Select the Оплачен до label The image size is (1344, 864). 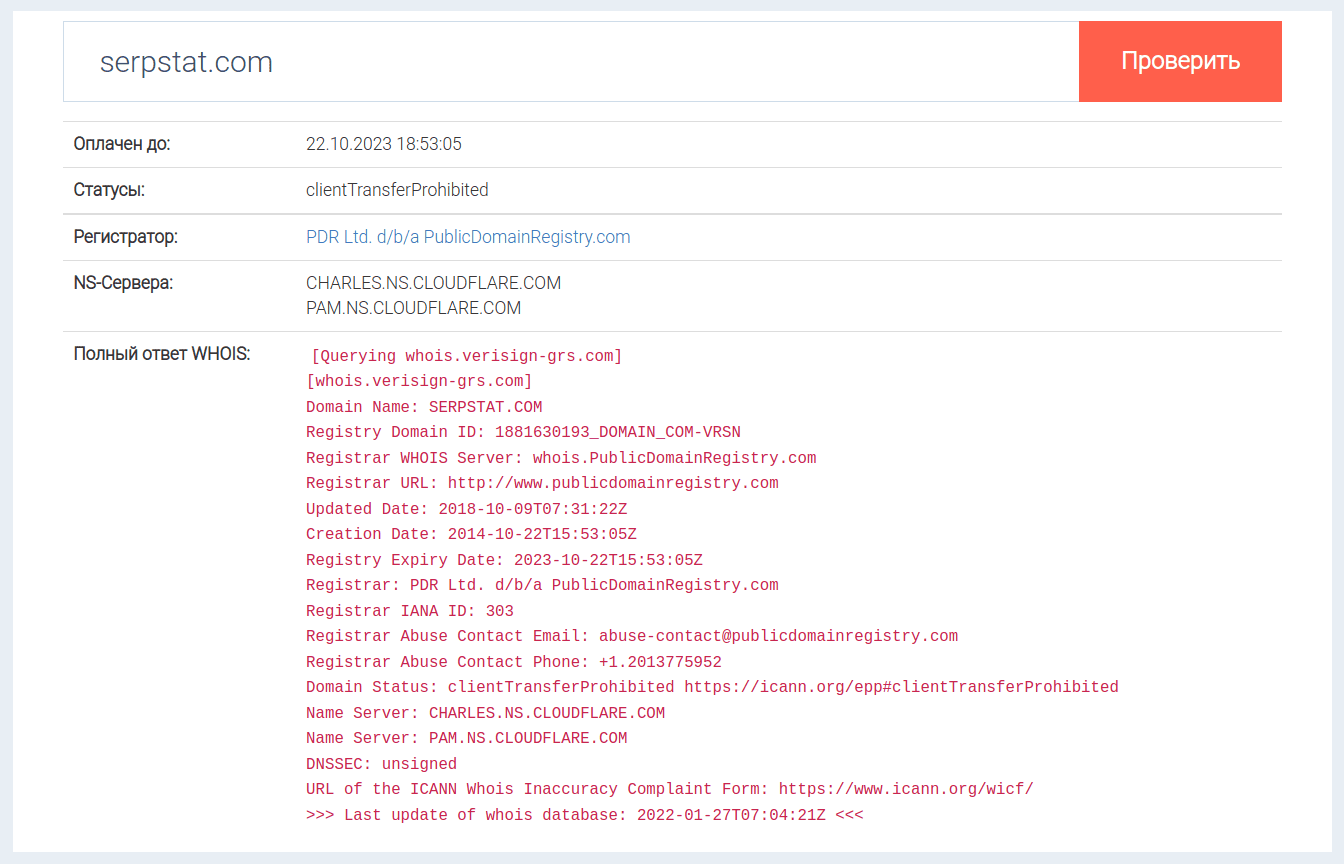pyautogui.click(x=122, y=144)
